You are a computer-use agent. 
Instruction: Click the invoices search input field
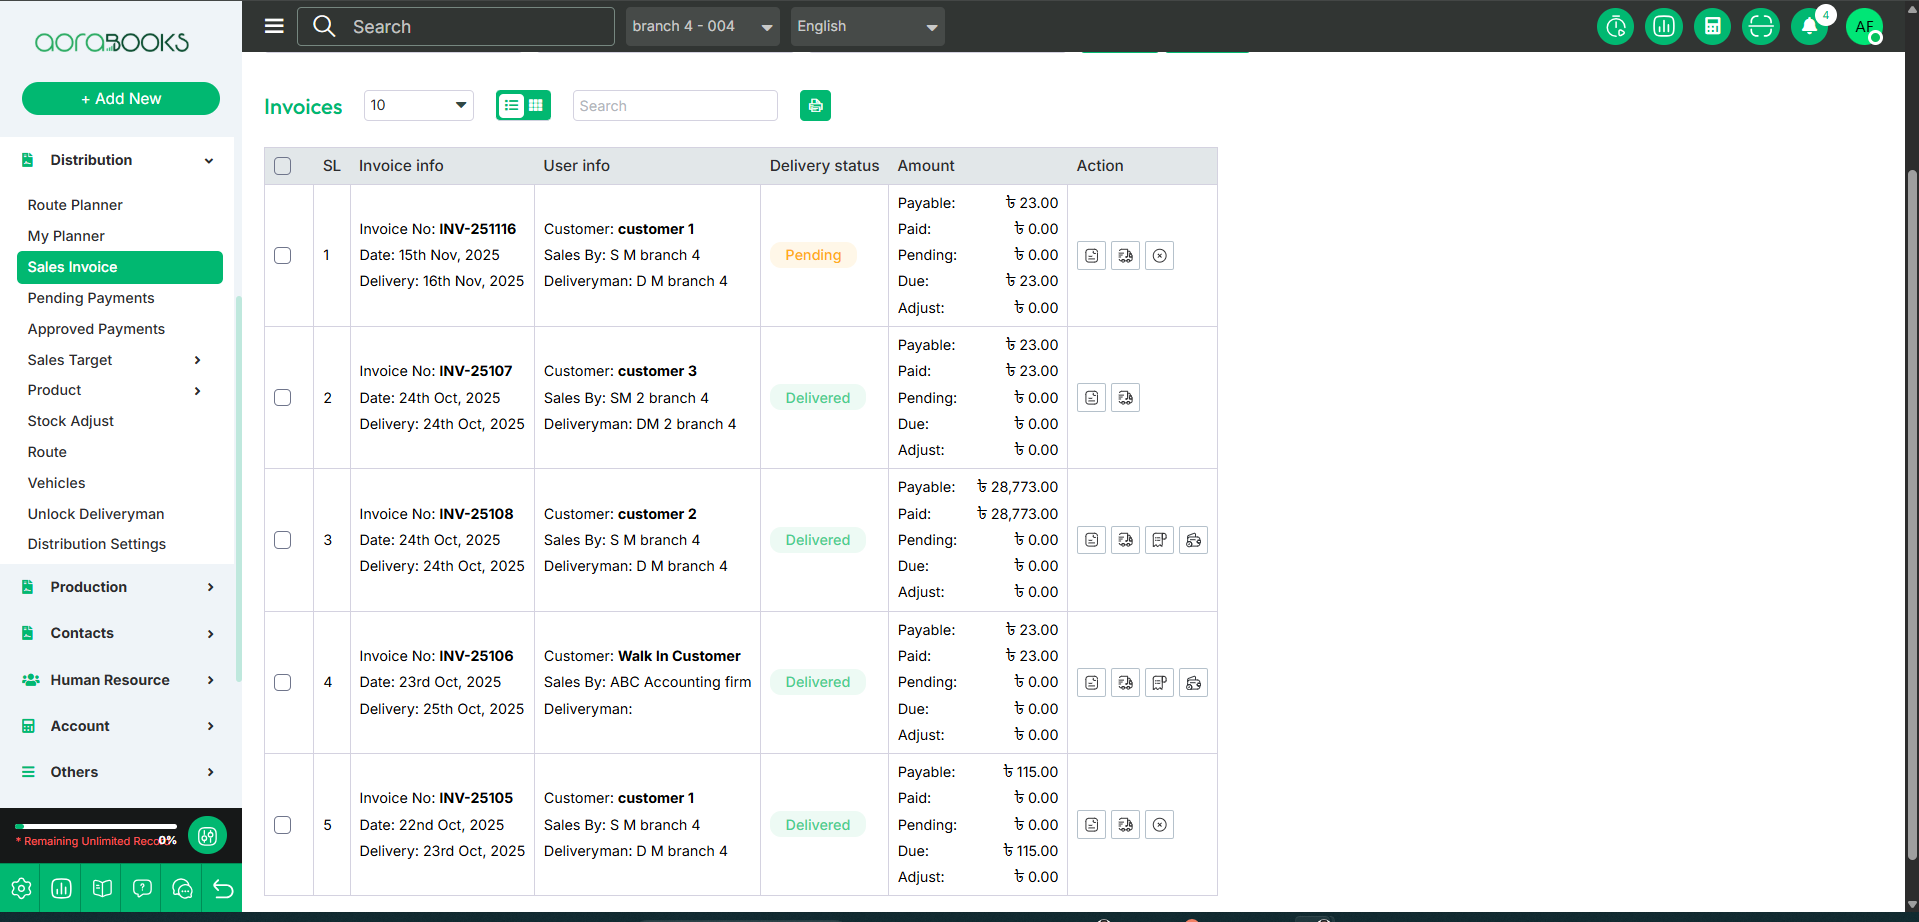674,106
